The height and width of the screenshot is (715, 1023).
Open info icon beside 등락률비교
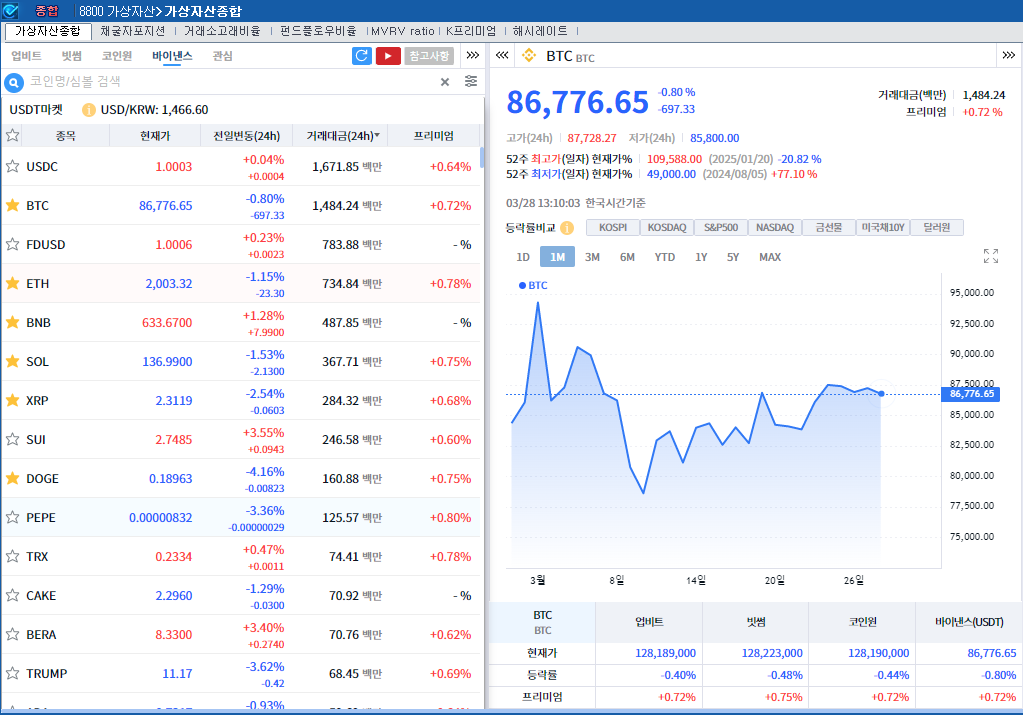tap(567, 228)
